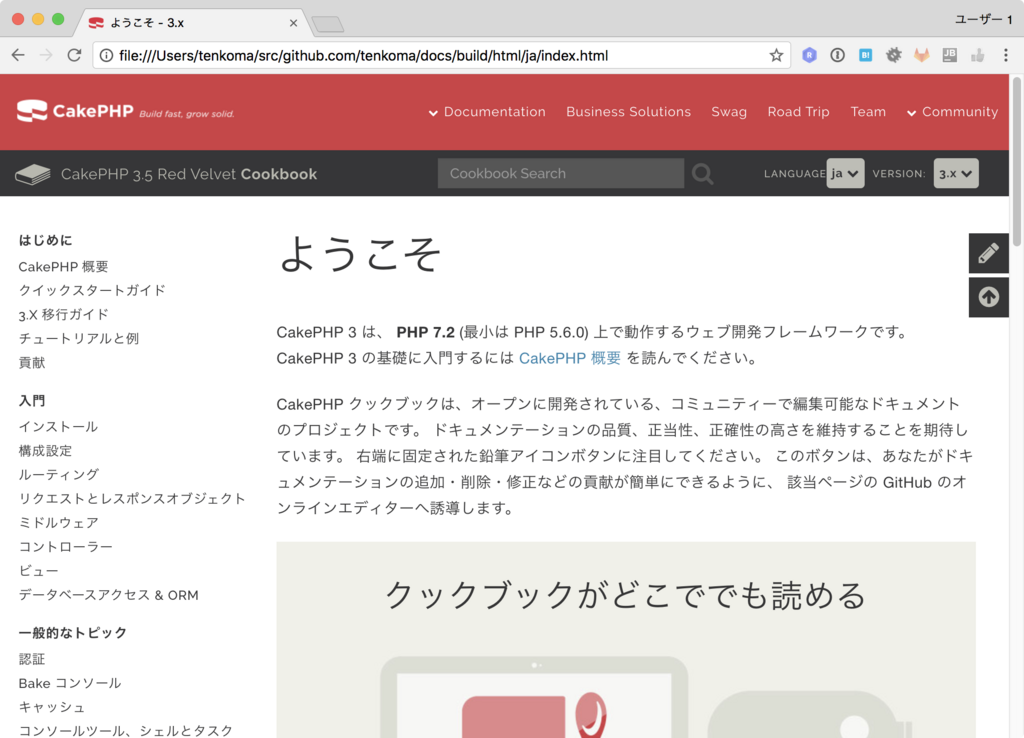Open the Chrome three-dot menu
This screenshot has width=1024, height=738.
(1006, 56)
